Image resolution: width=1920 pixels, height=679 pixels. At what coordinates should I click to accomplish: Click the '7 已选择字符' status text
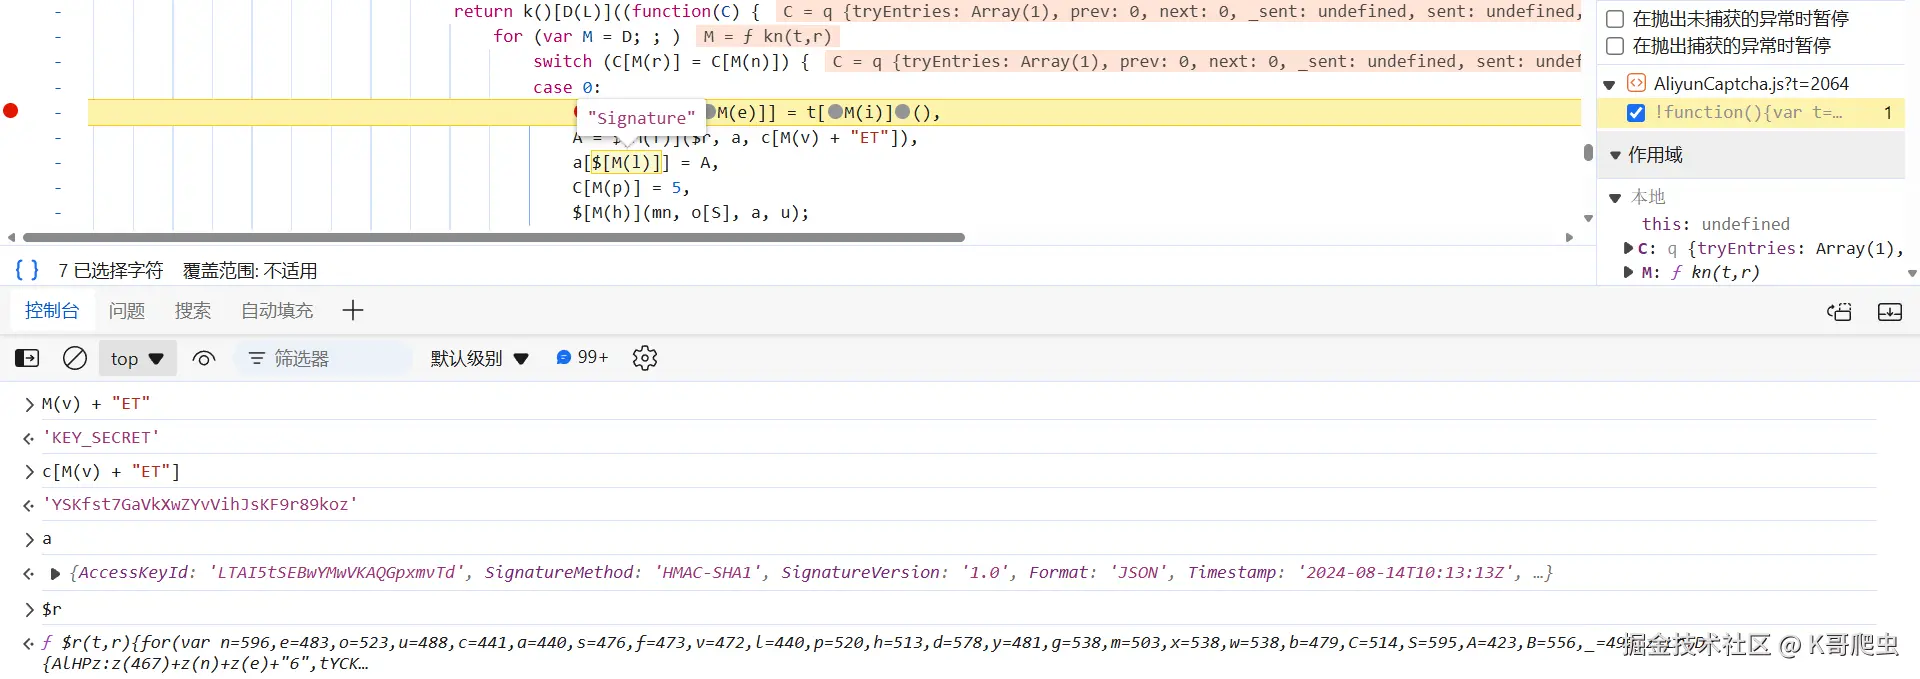(x=110, y=271)
